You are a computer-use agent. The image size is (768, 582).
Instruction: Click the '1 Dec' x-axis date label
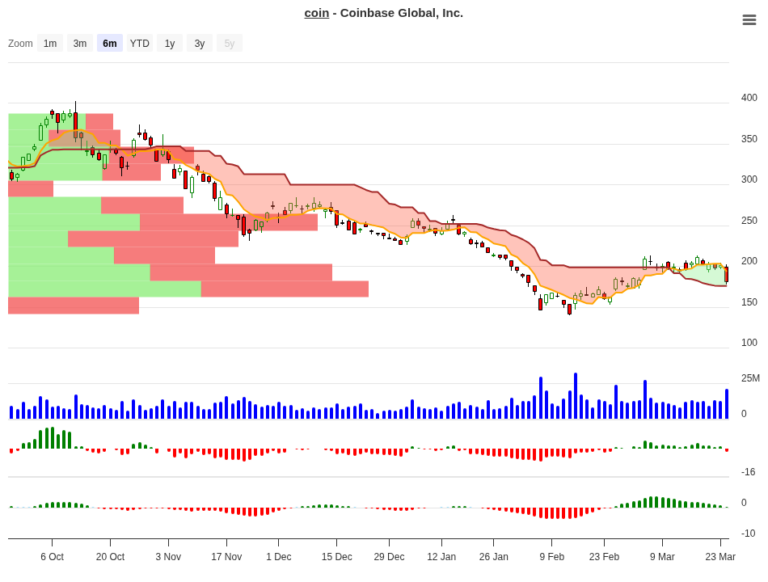point(279,557)
